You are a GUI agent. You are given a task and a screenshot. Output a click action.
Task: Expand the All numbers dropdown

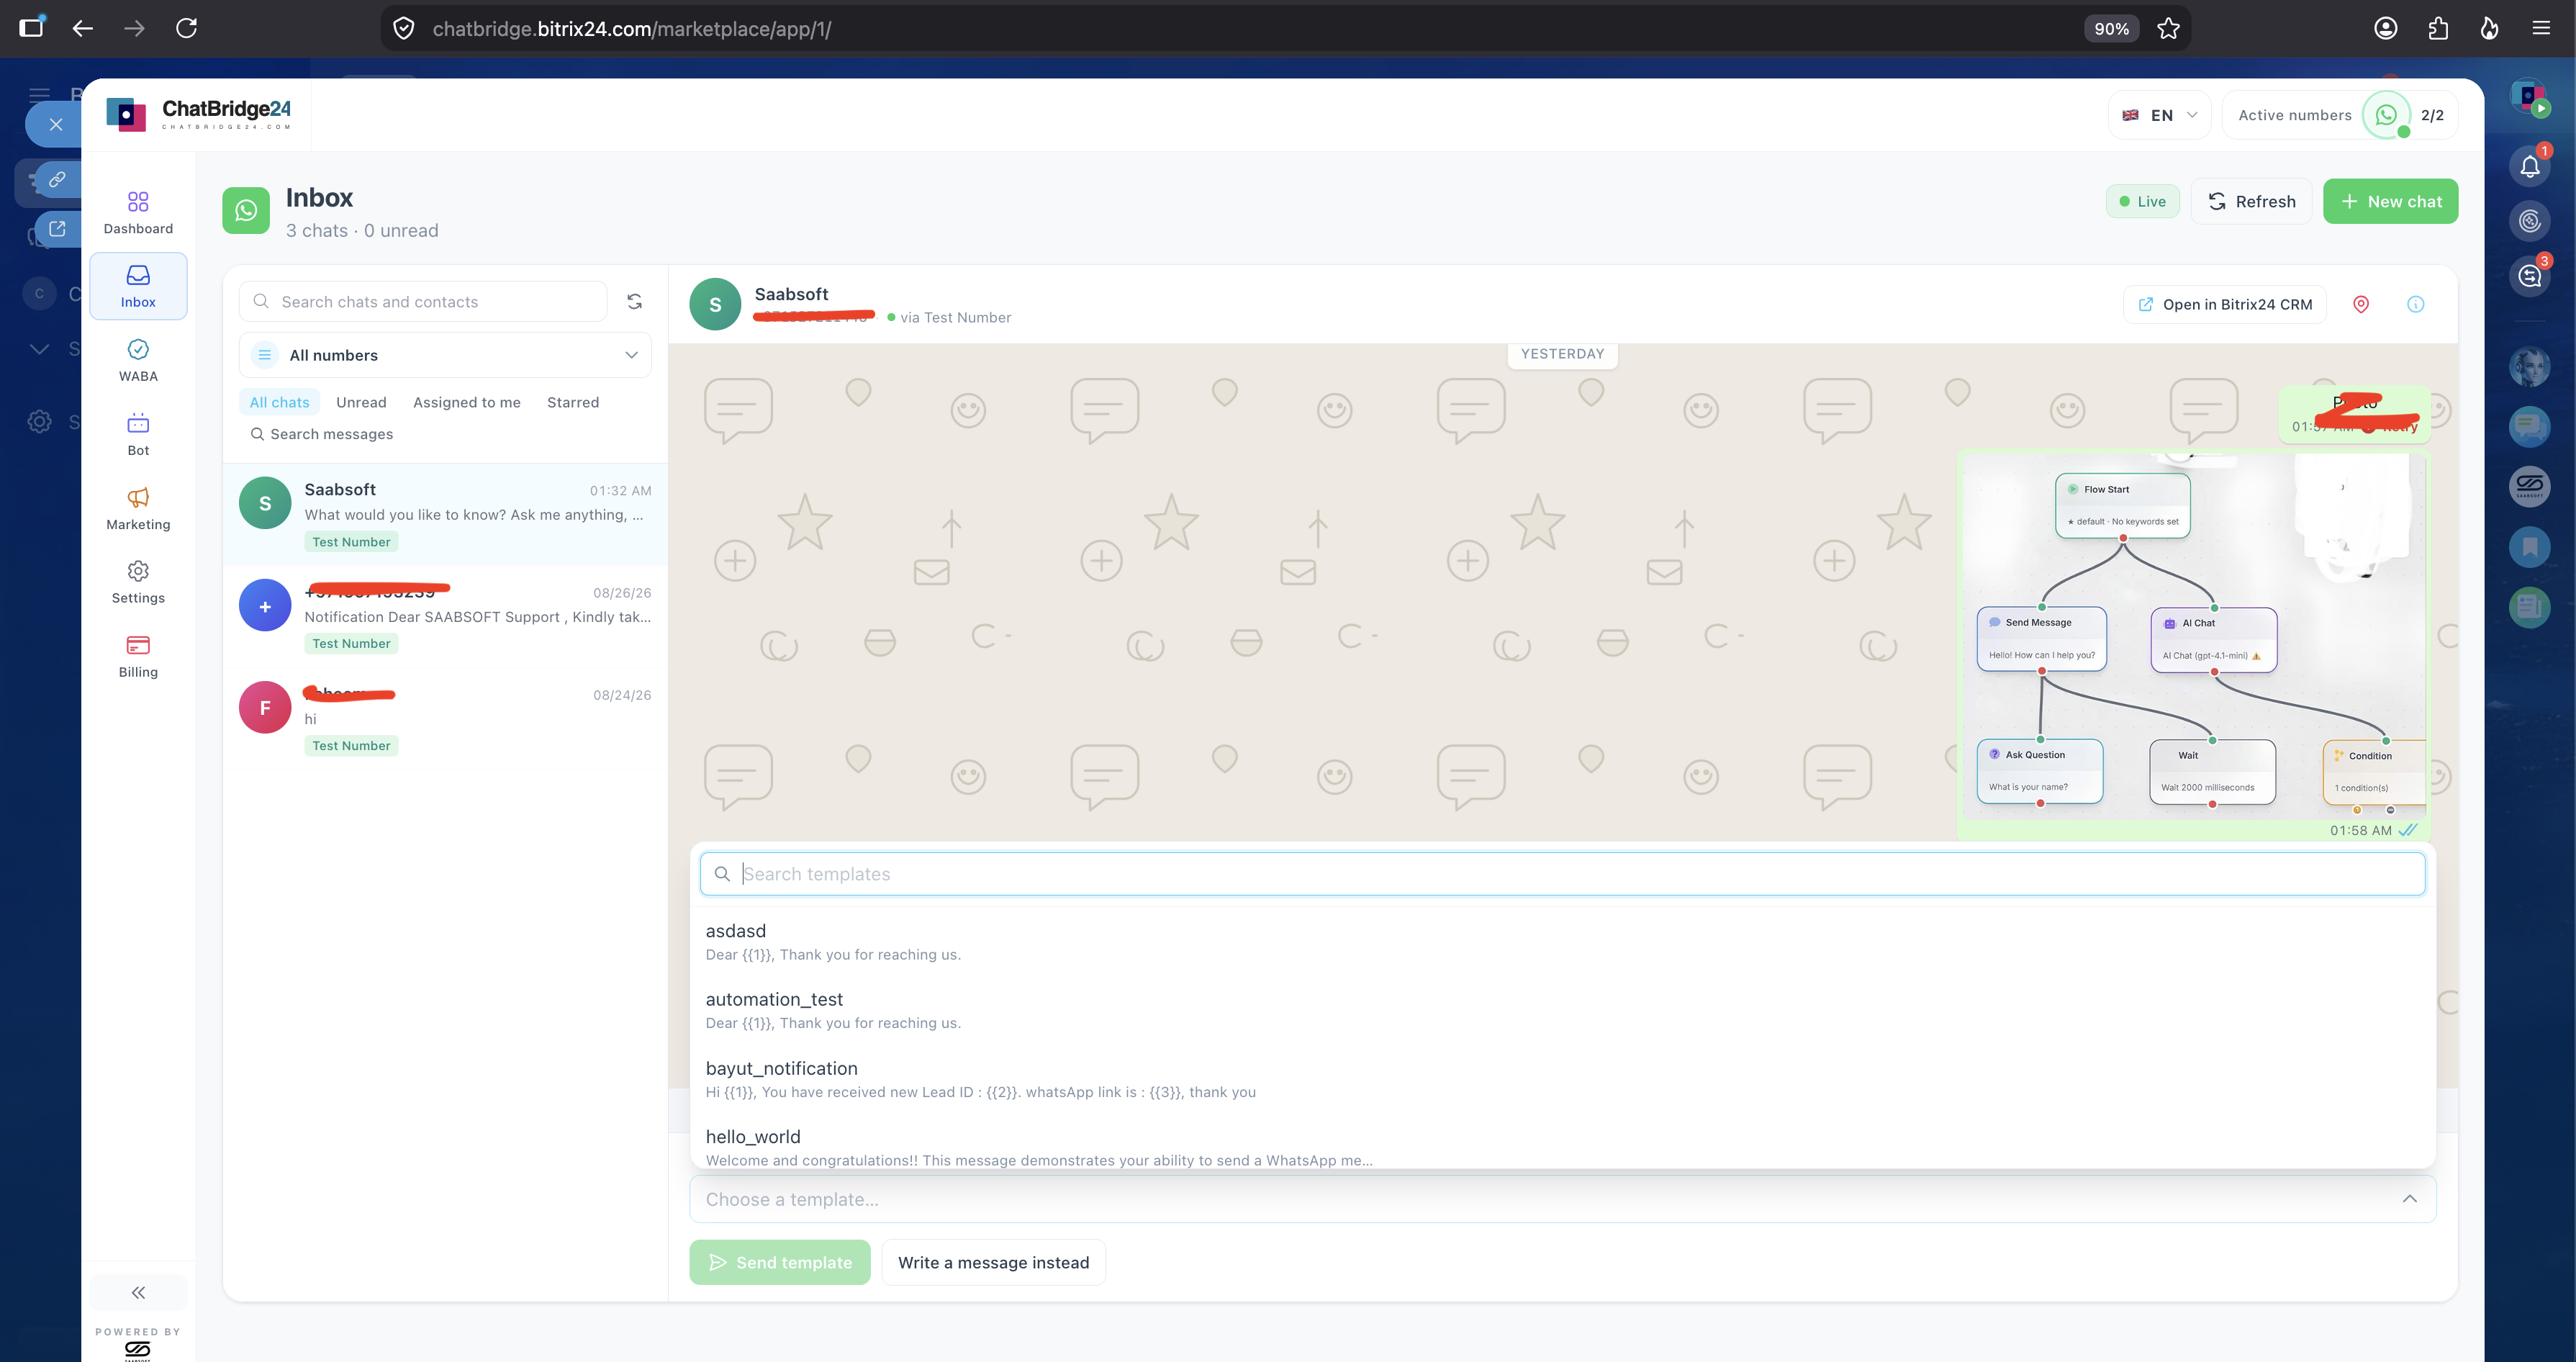(x=445, y=355)
